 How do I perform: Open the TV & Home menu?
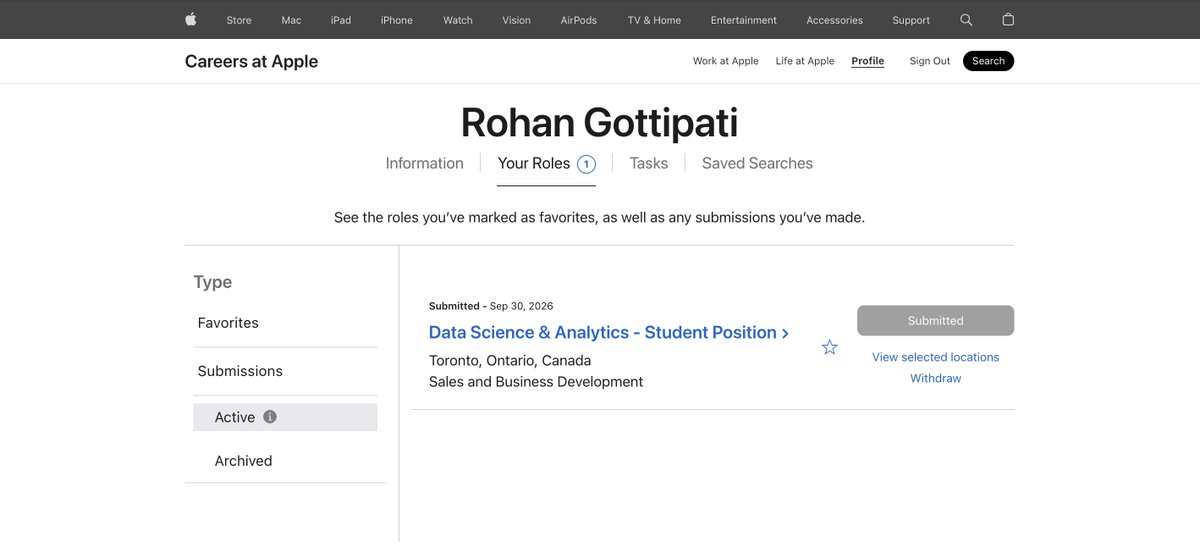point(654,20)
